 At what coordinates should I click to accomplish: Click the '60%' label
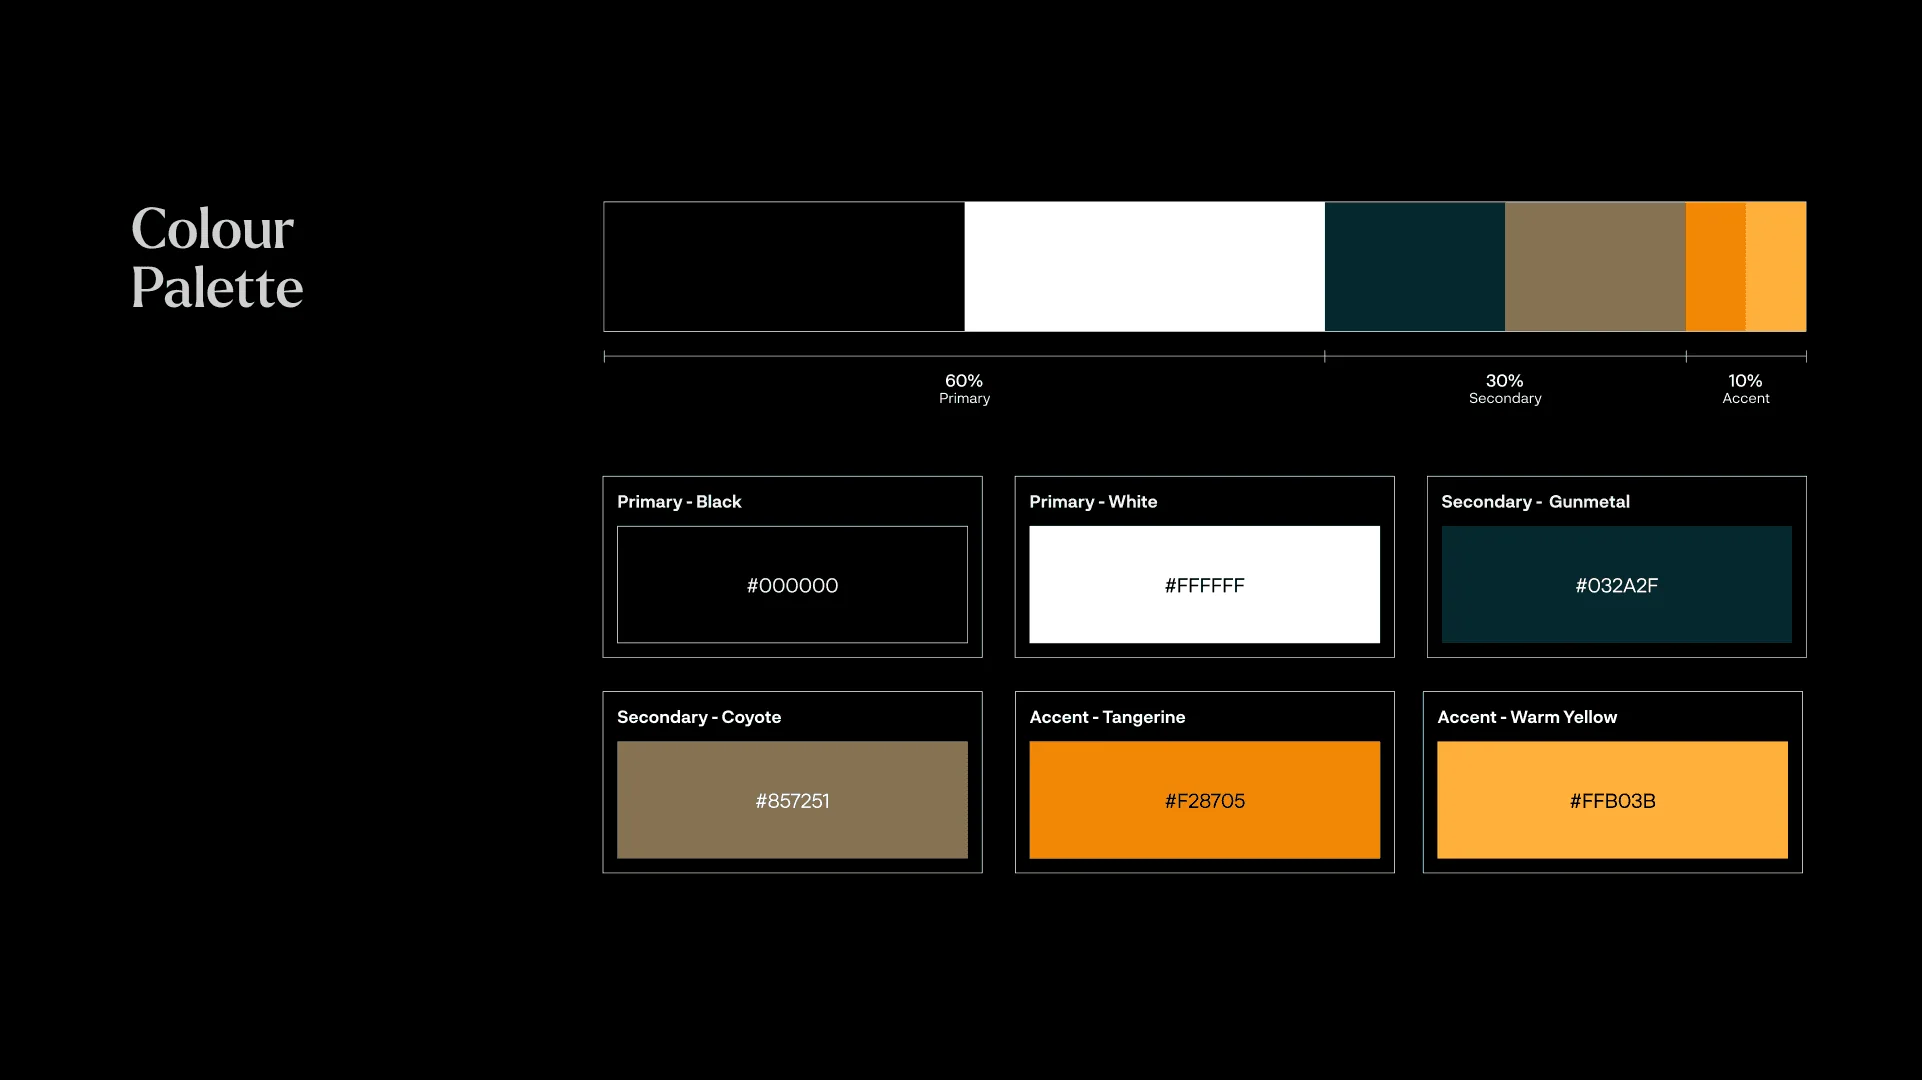pos(964,381)
